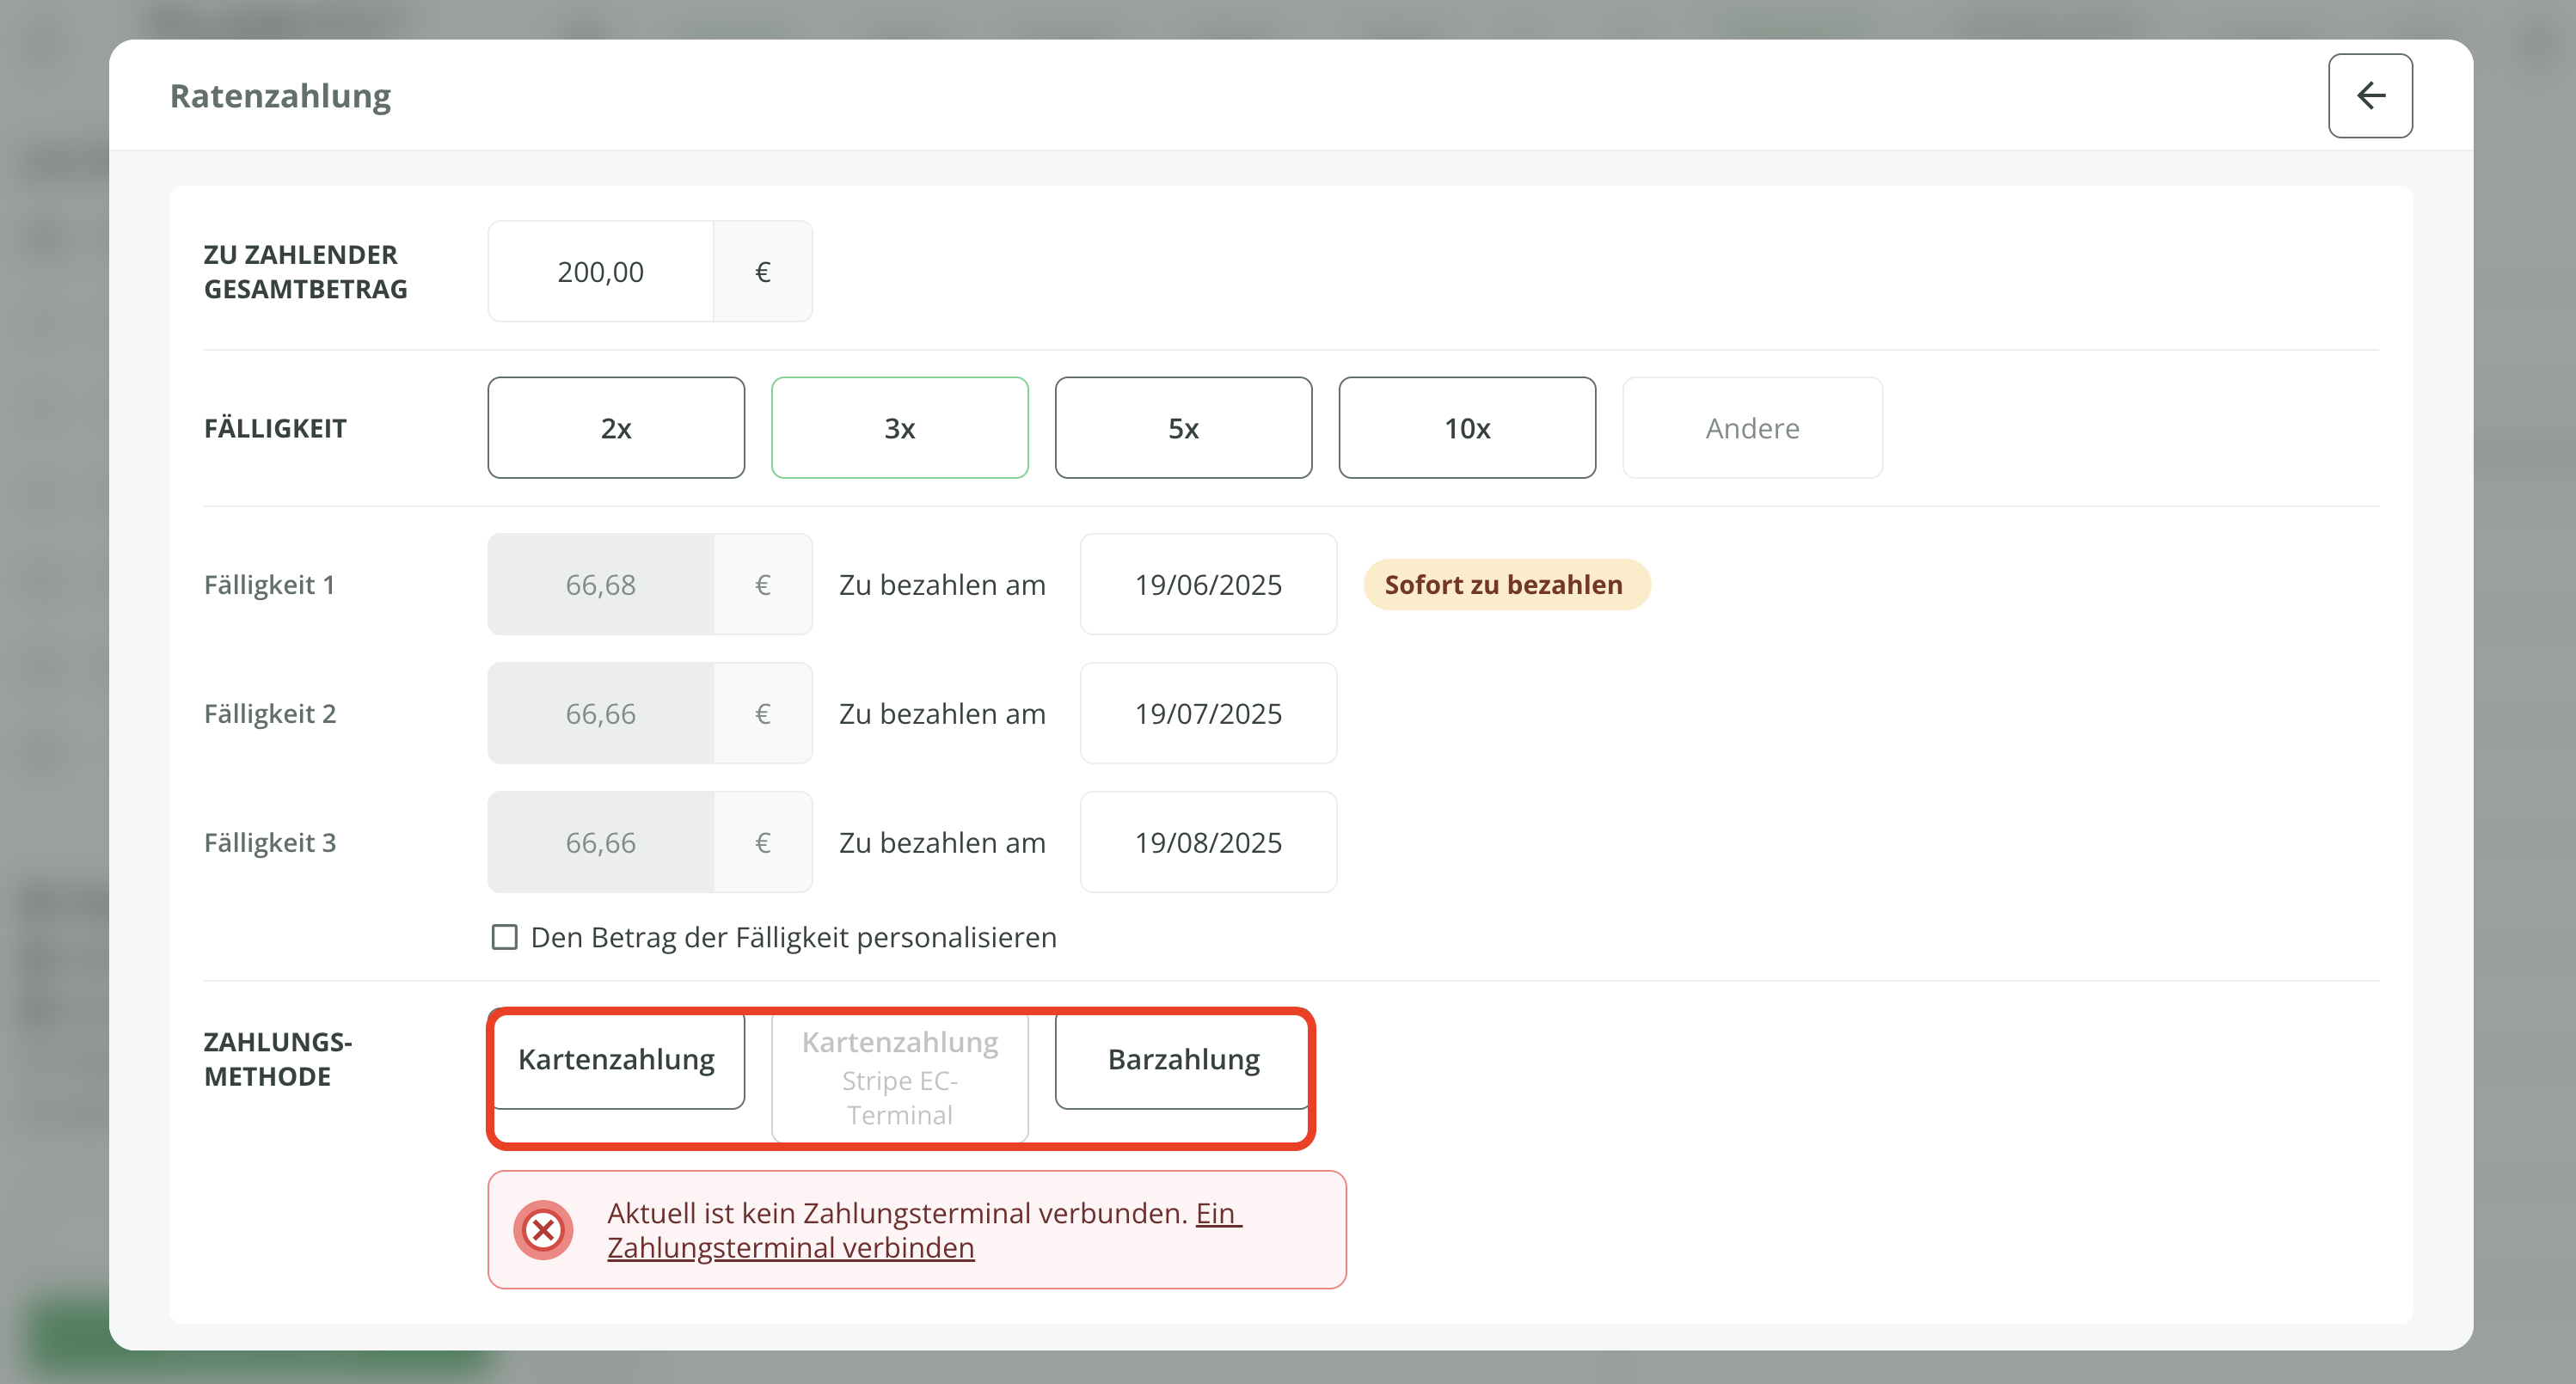Open the Fälligkeit 1 date field
2576x1384 pixels.
point(1207,584)
